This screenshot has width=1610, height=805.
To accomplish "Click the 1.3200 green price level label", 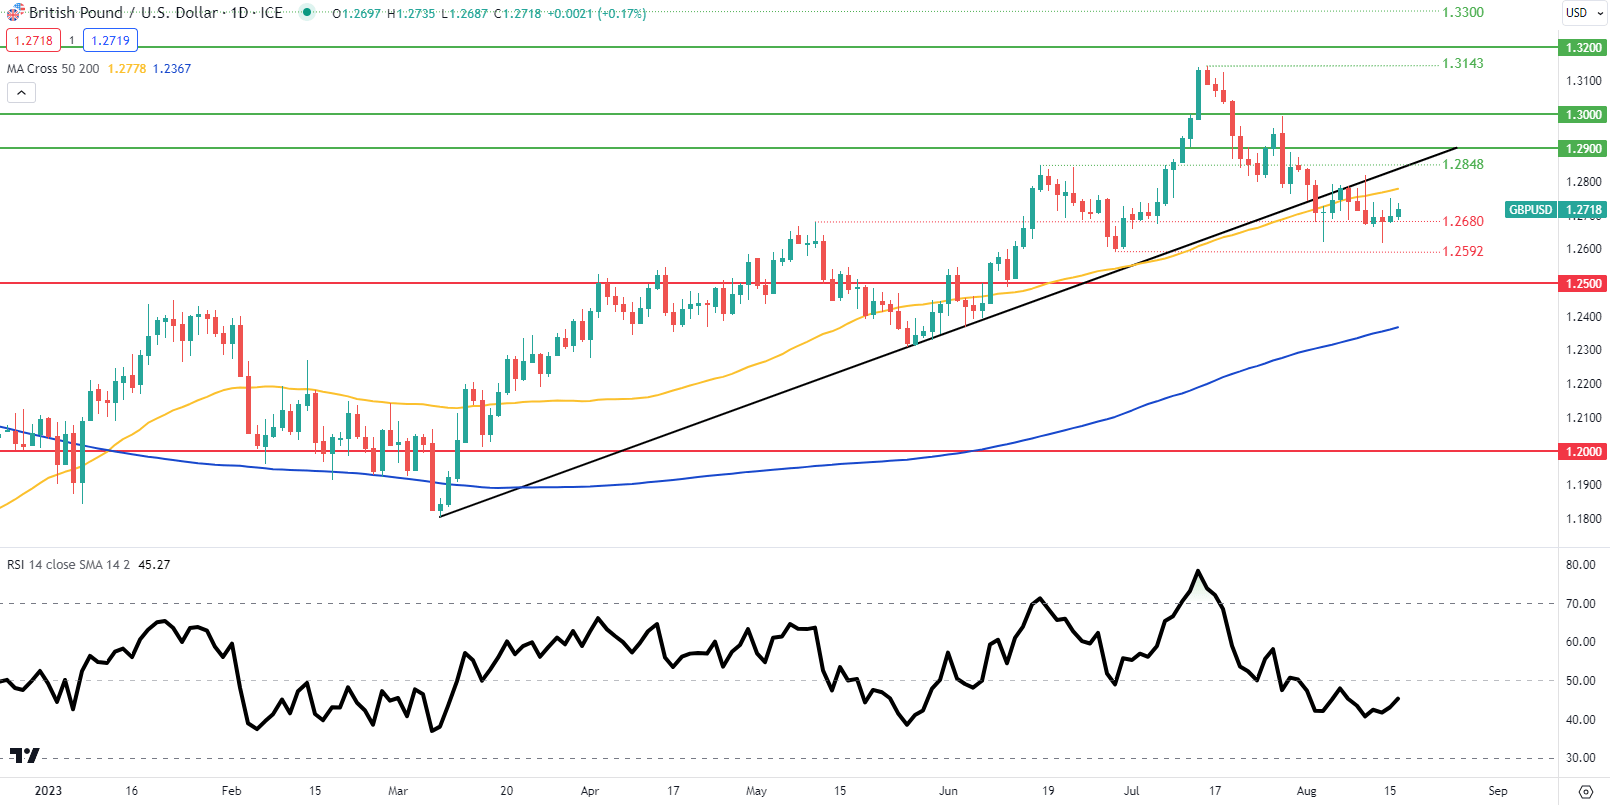I will pos(1583,47).
